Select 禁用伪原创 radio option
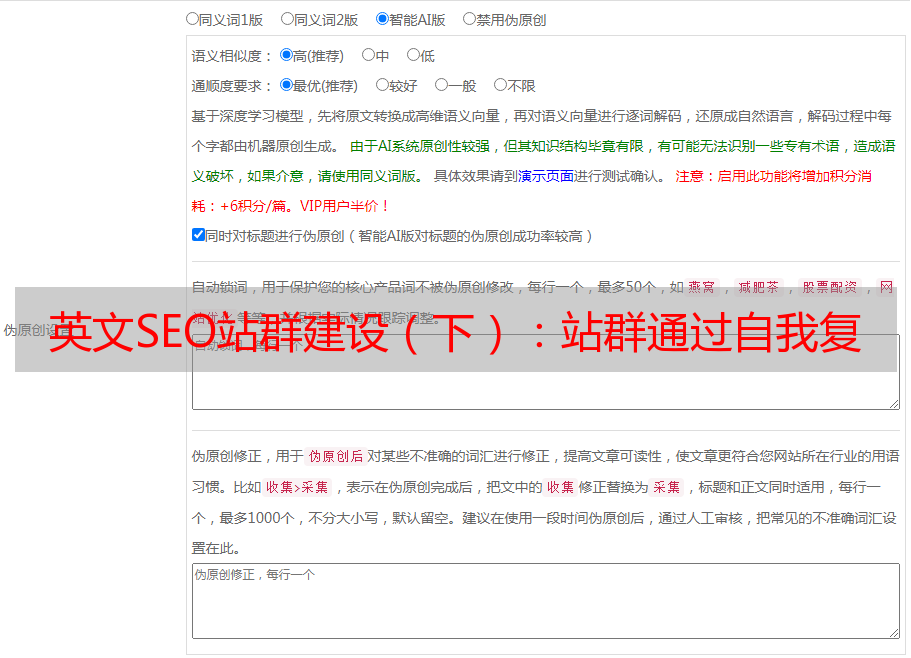The width and height of the screenshot is (911, 658). pyautogui.click(x=469, y=19)
